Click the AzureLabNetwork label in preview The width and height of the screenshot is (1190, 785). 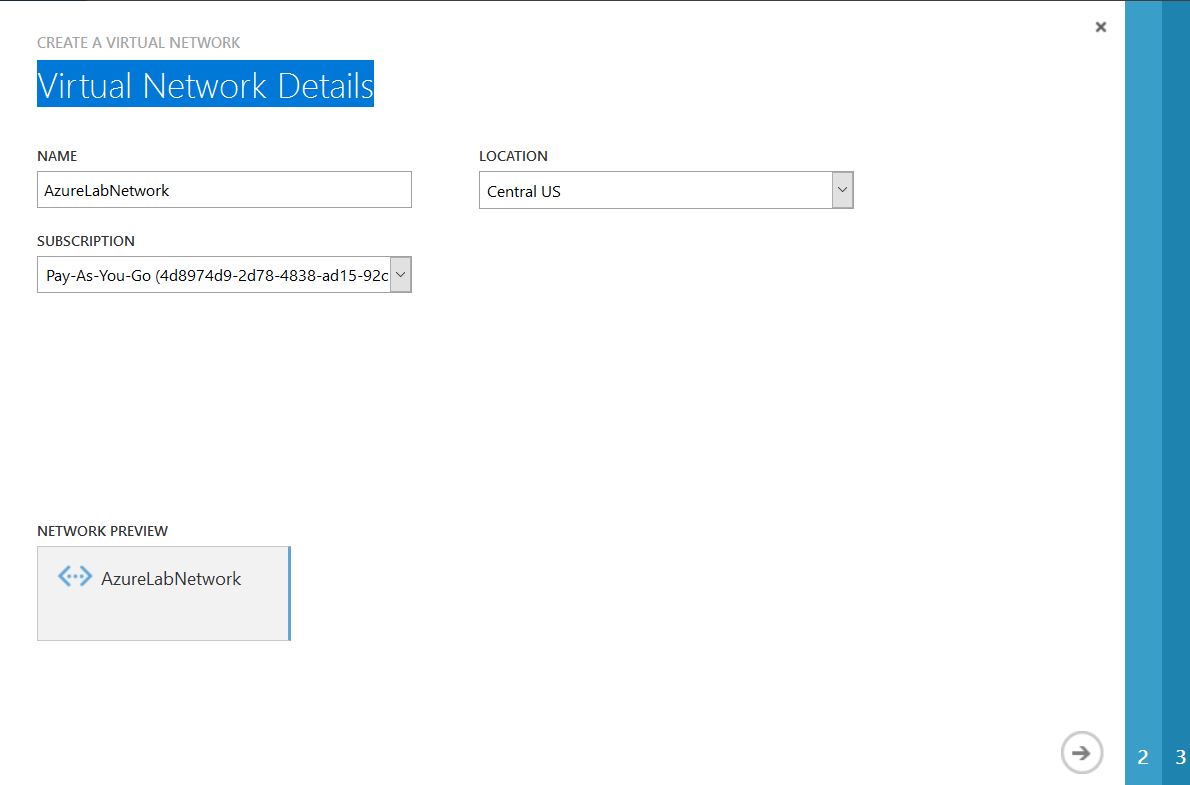(x=171, y=578)
